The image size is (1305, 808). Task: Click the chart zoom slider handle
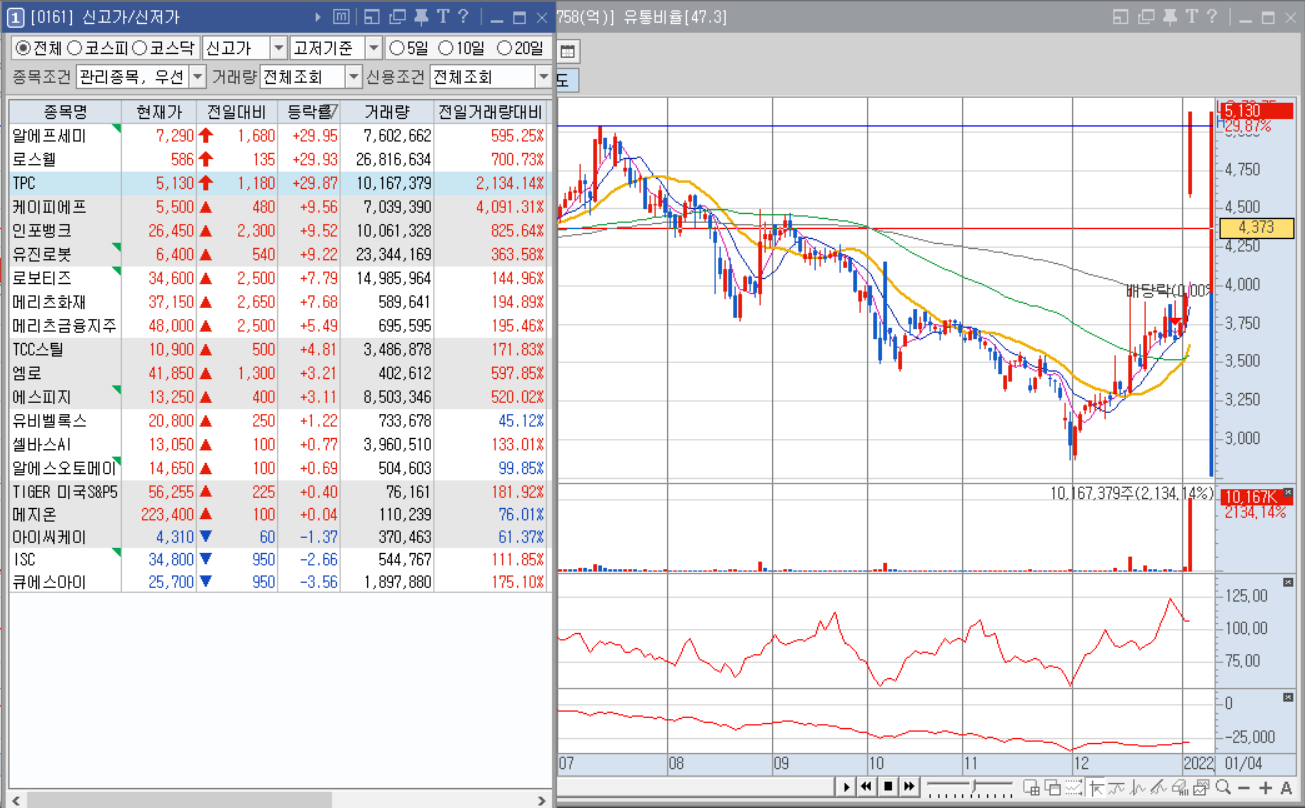[x=973, y=787]
